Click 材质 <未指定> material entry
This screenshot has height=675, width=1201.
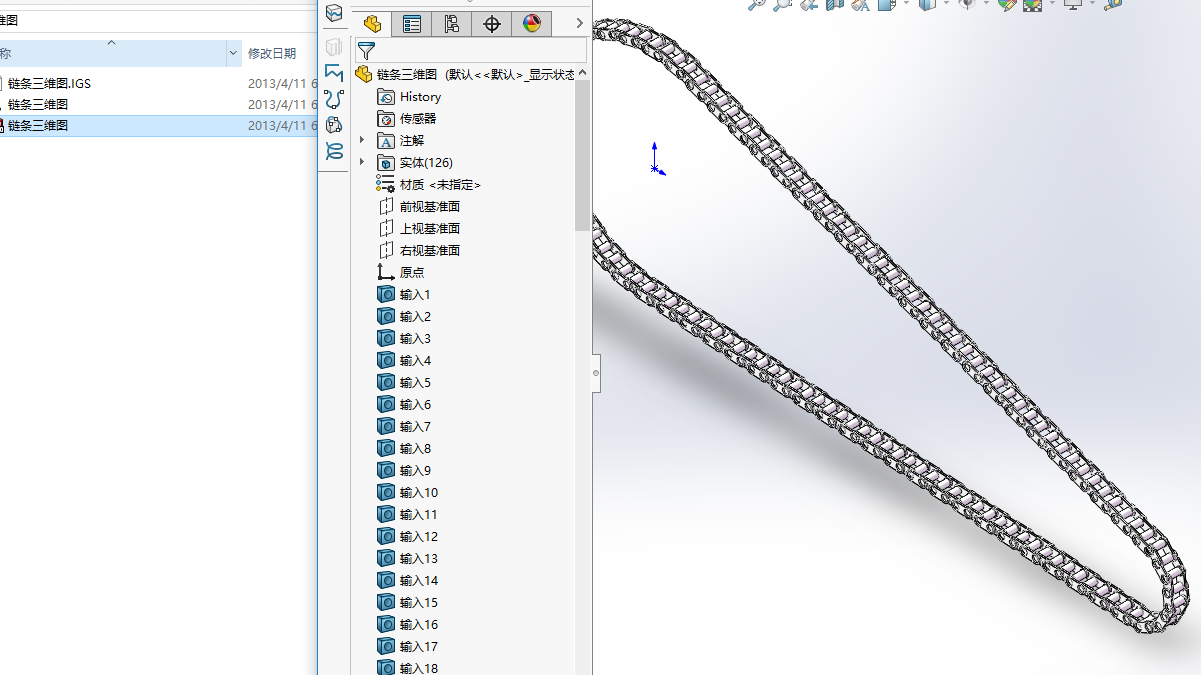pyautogui.click(x=429, y=185)
